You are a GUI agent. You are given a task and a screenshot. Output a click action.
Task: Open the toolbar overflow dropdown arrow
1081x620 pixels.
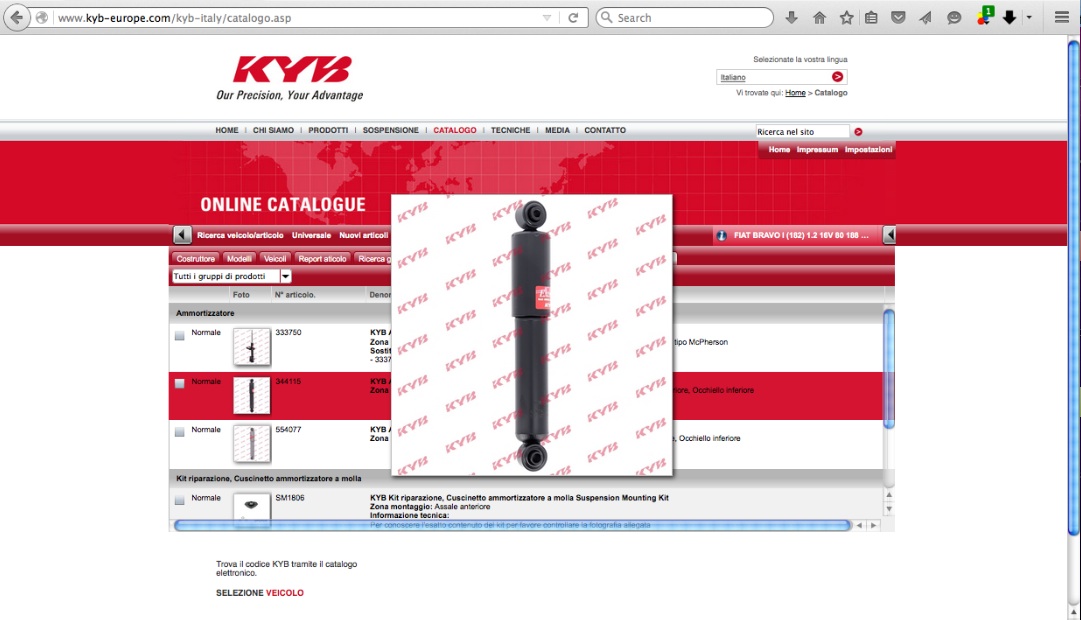[x=1029, y=18]
